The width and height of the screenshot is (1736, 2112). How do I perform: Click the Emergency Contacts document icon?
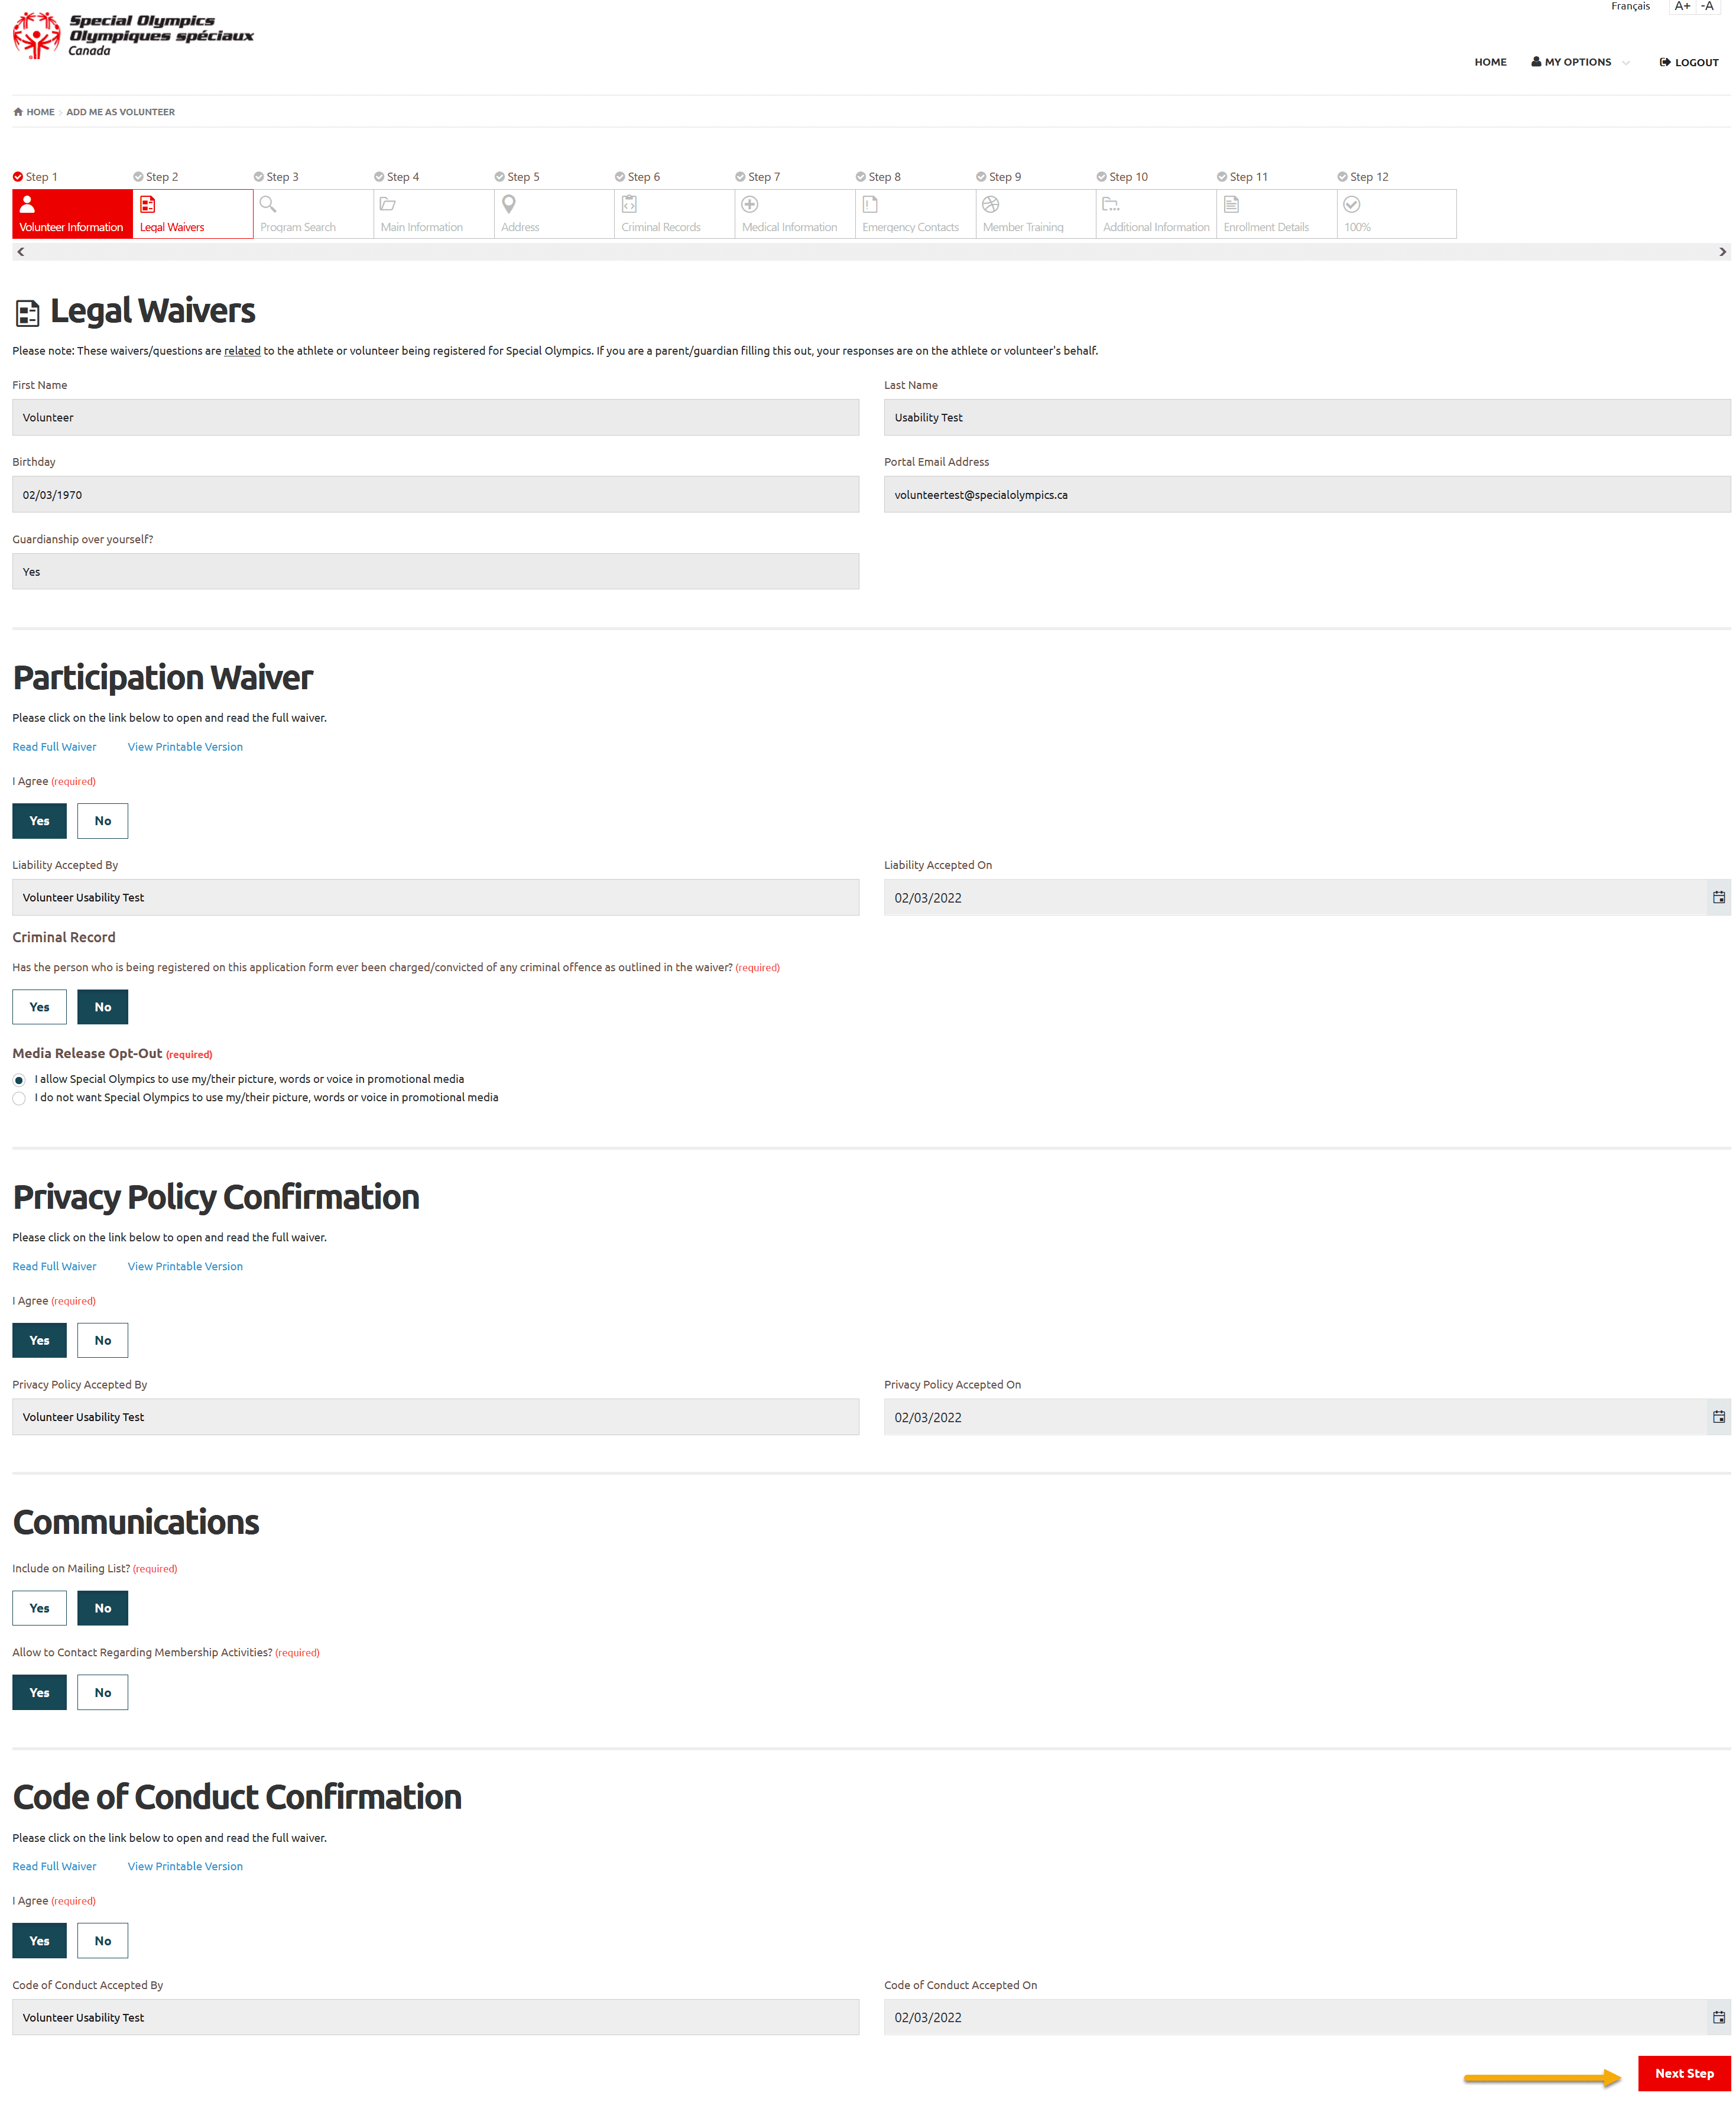[x=870, y=204]
